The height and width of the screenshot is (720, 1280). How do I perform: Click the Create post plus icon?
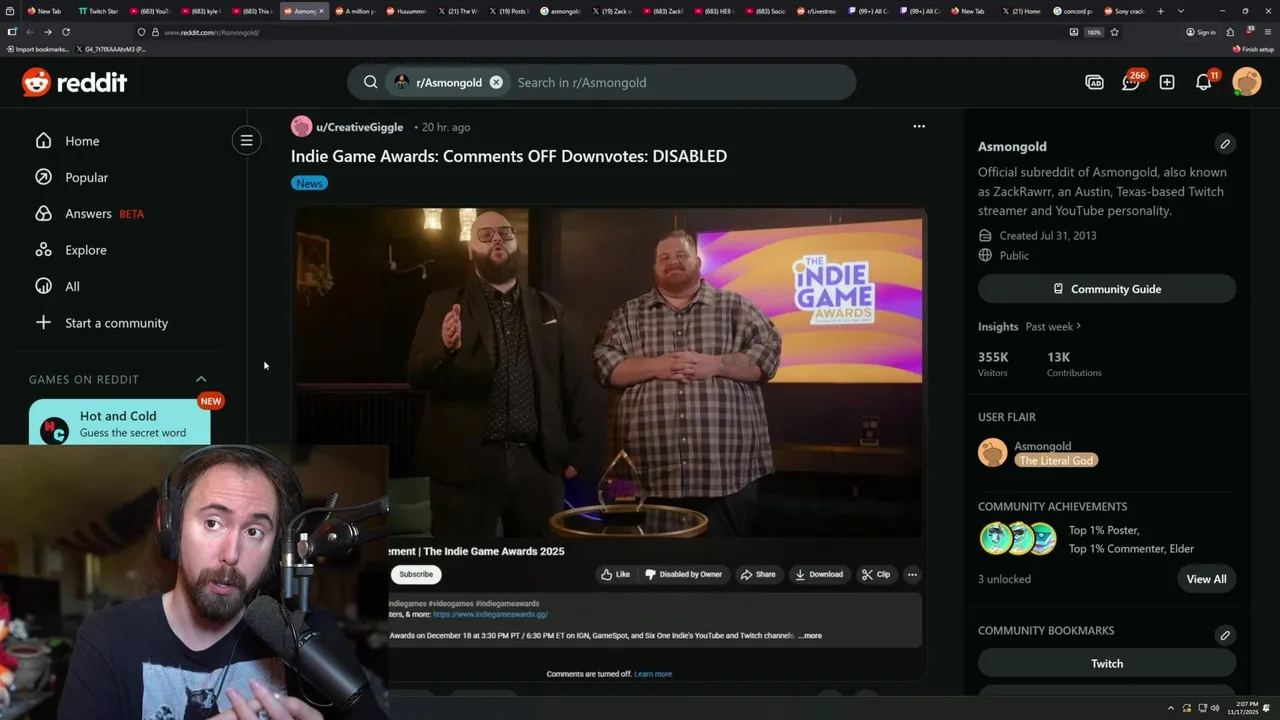(1167, 82)
